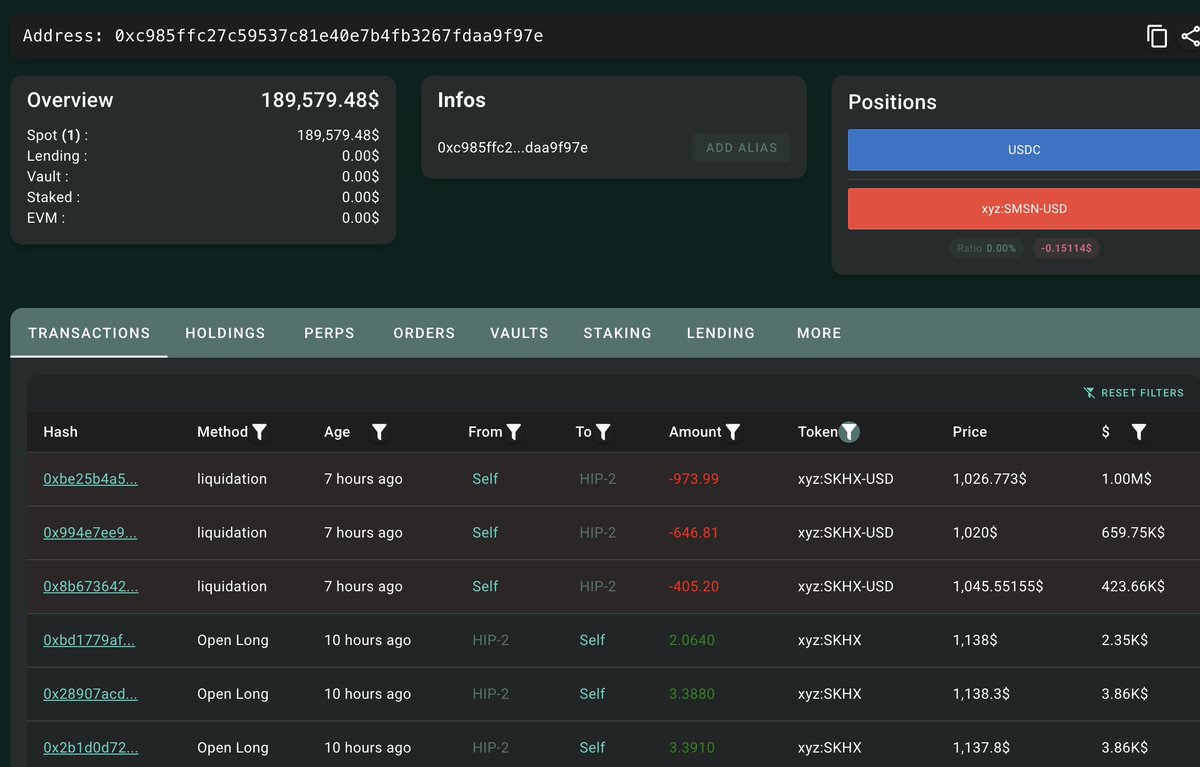
Task: Open the Amount column filter icon
Action: point(733,432)
